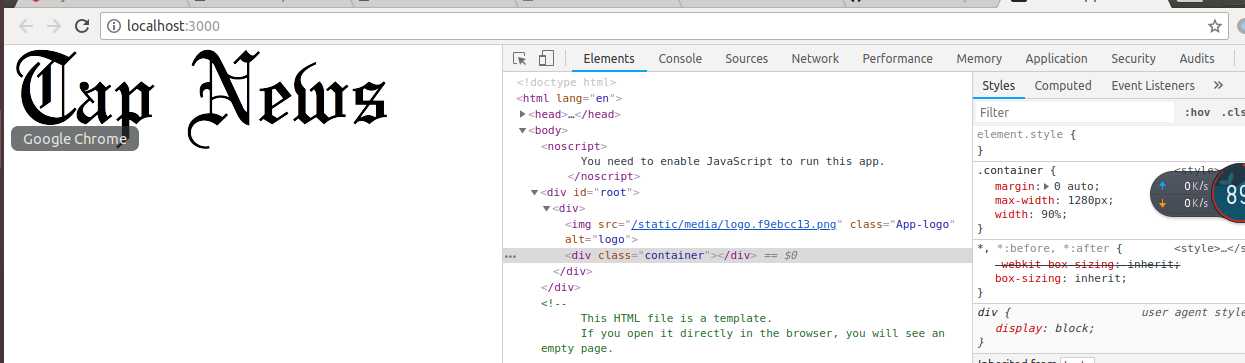Activate the DevTools inspect element picker
Screen dimensions: 1245x363
point(520,59)
